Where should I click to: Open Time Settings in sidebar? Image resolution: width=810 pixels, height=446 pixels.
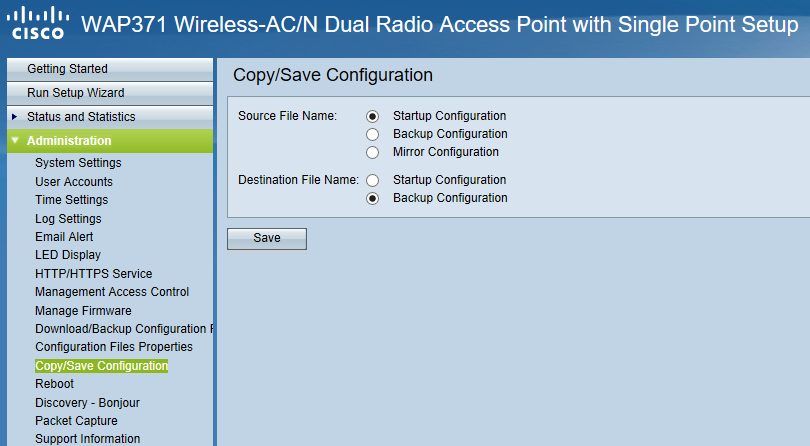coord(72,200)
